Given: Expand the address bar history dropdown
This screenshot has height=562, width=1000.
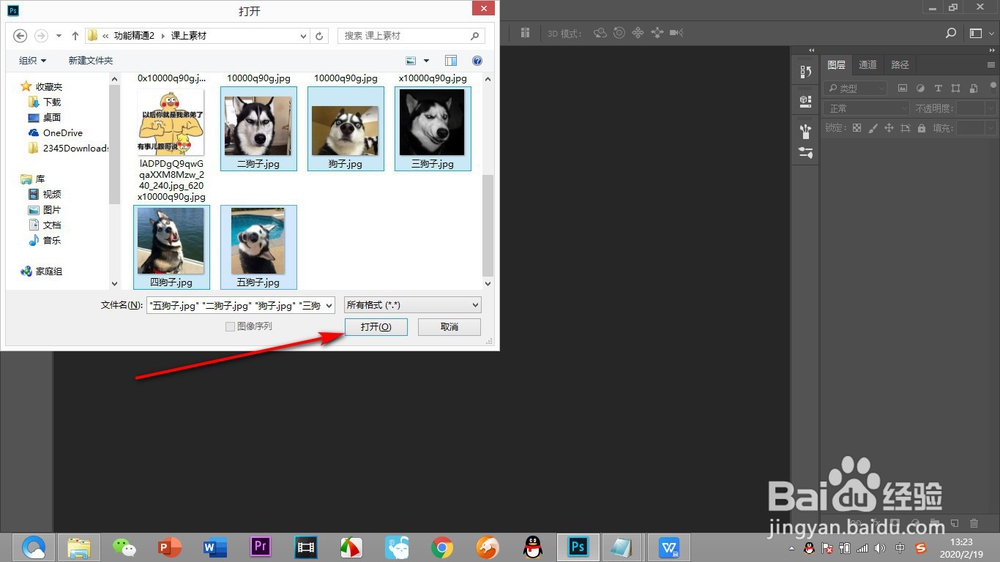Looking at the screenshot, I should [304, 36].
